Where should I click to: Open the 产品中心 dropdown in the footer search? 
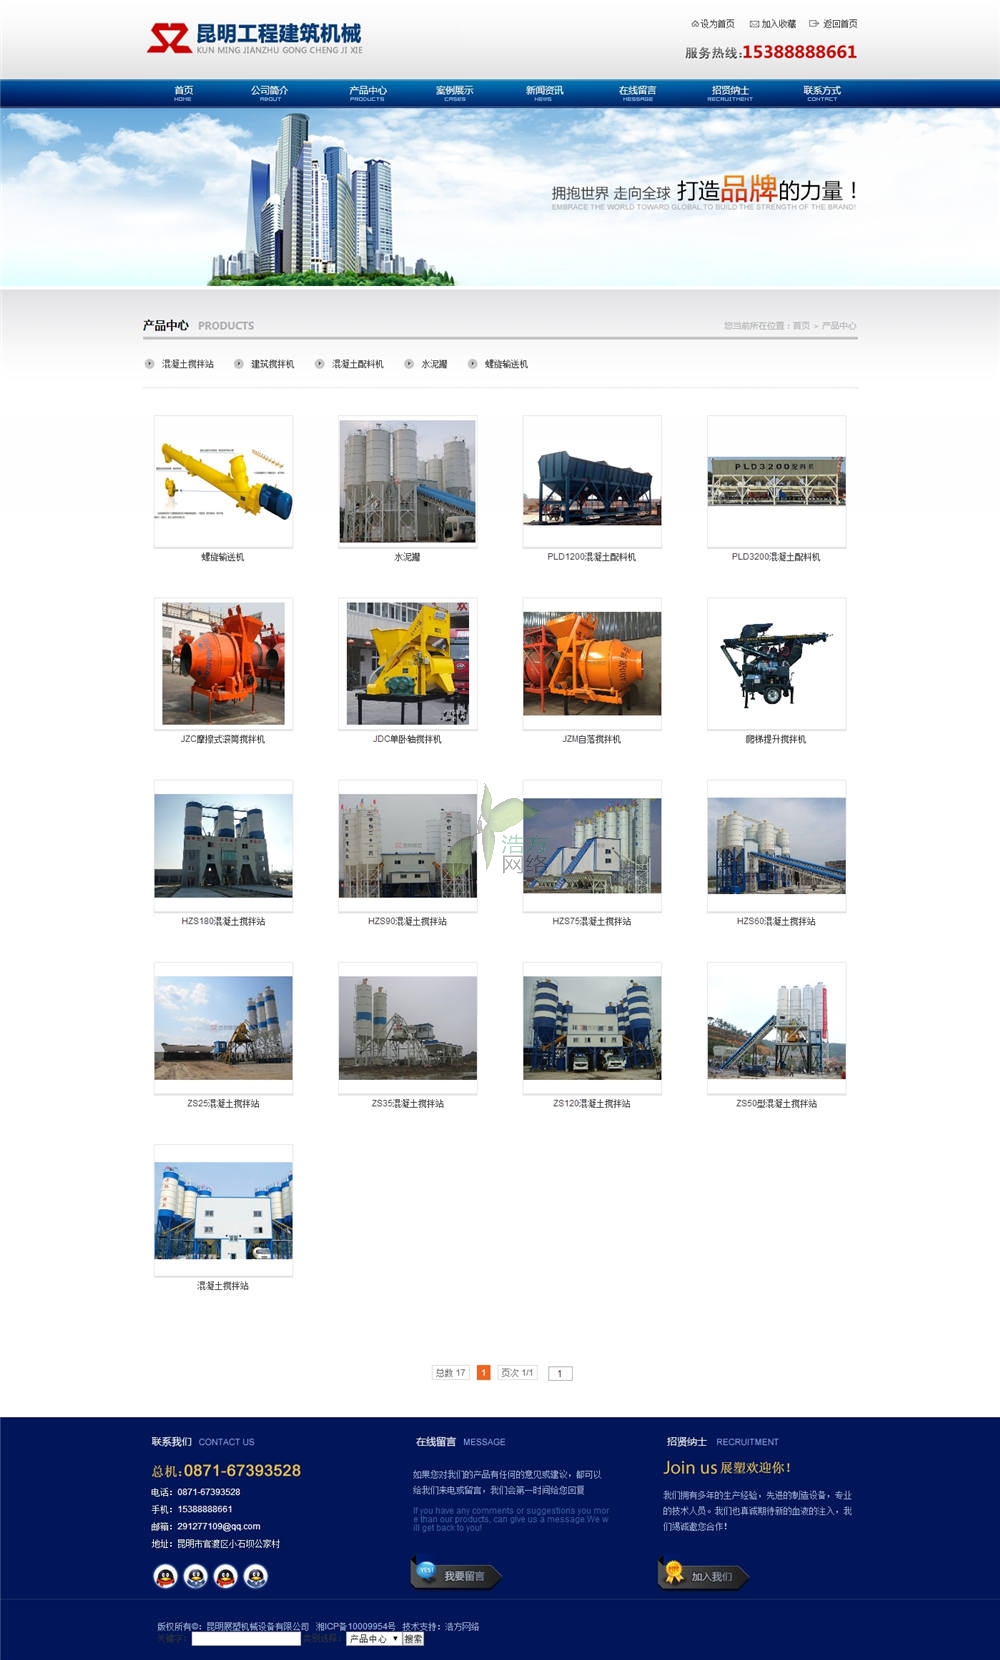pyautogui.click(x=373, y=1639)
